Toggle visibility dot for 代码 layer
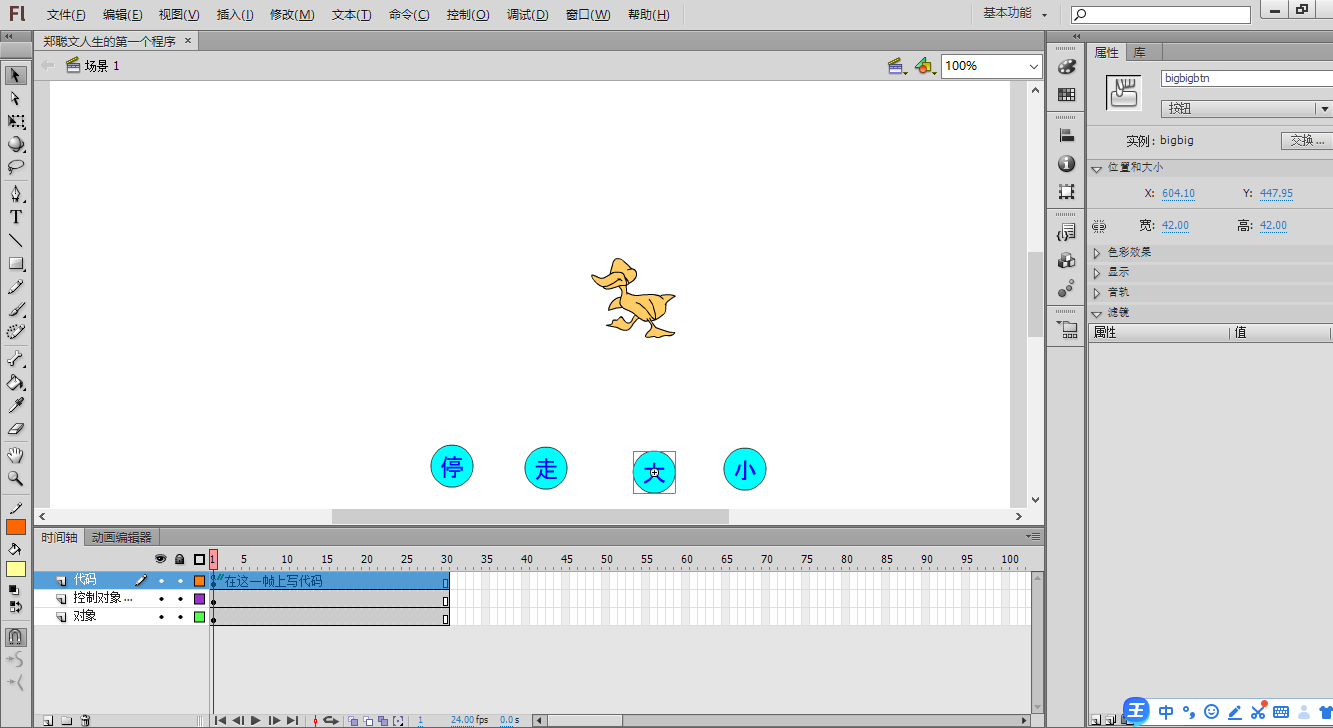Viewport: 1333px width, 728px height. [x=161, y=580]
